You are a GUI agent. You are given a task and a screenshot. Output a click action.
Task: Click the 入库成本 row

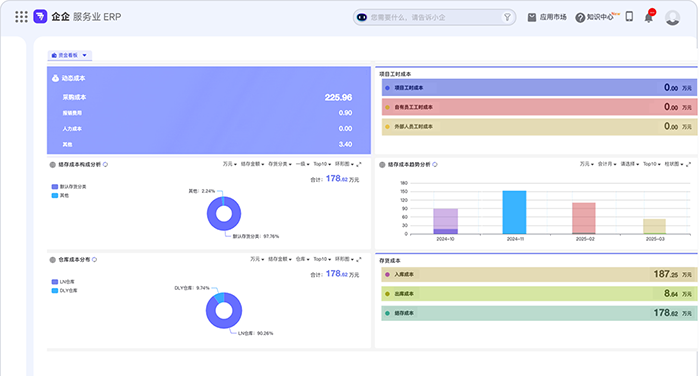point(539,275)
